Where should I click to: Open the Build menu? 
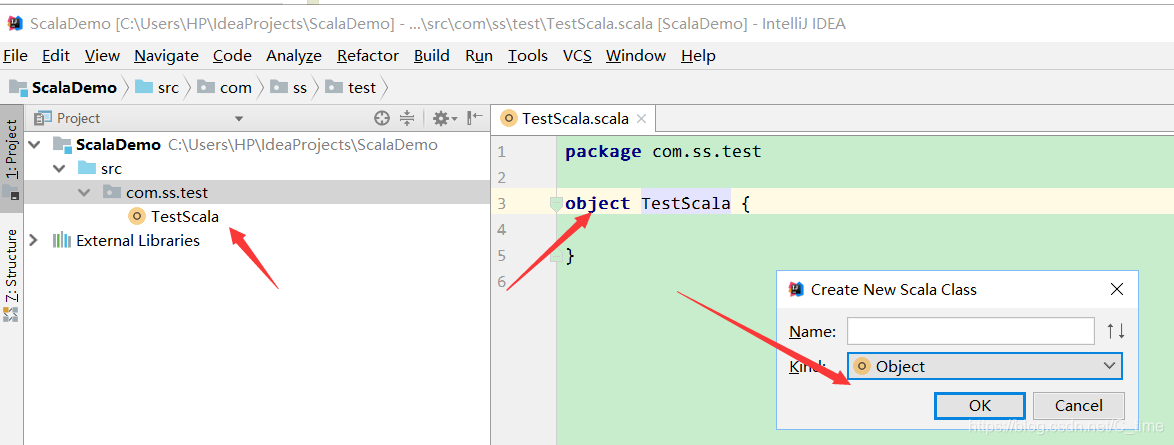tap(432, 55)
